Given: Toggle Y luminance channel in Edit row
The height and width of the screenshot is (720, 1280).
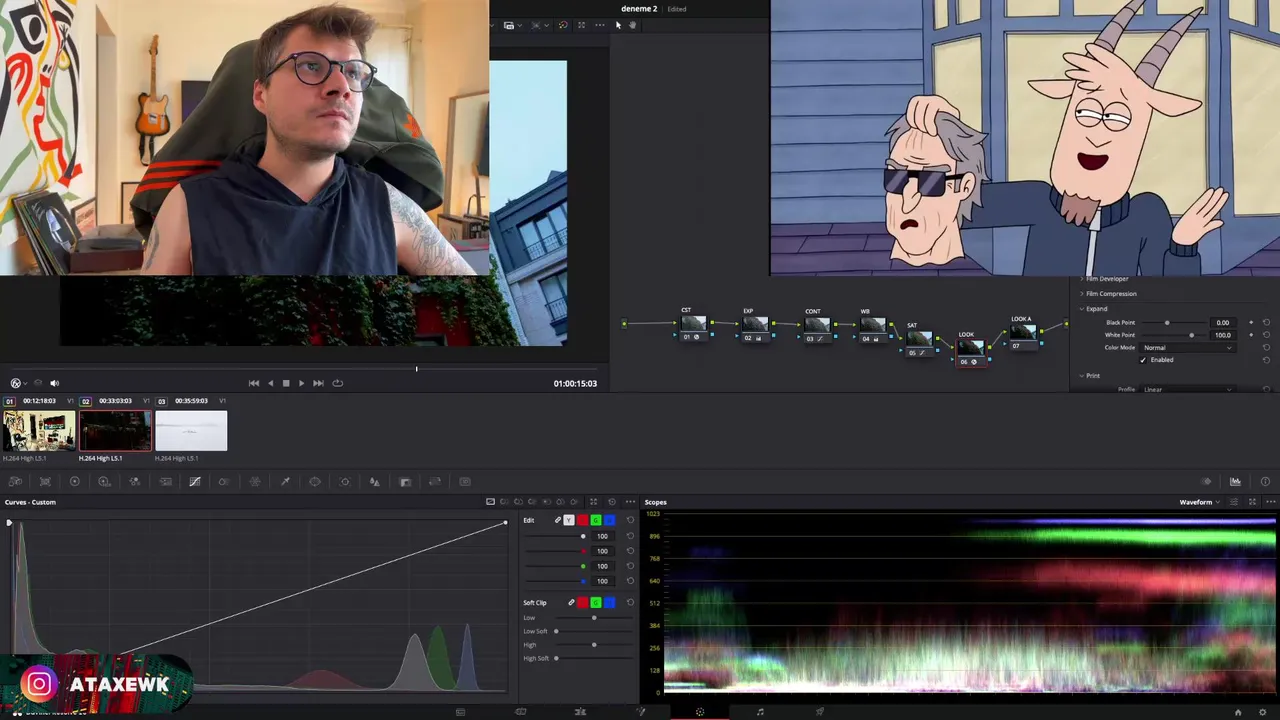Looking at the screenshot, I should click(569, 520).
